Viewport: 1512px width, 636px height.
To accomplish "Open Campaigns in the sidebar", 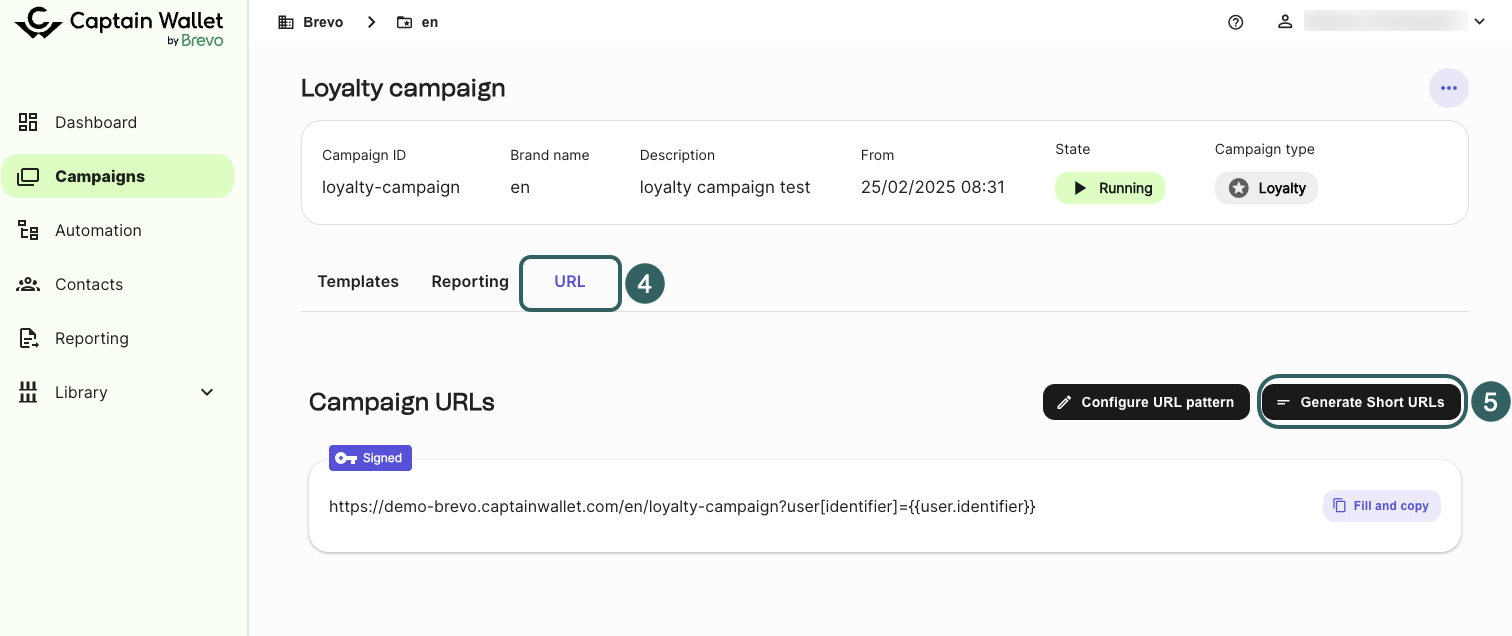I will tap(100, 176).
